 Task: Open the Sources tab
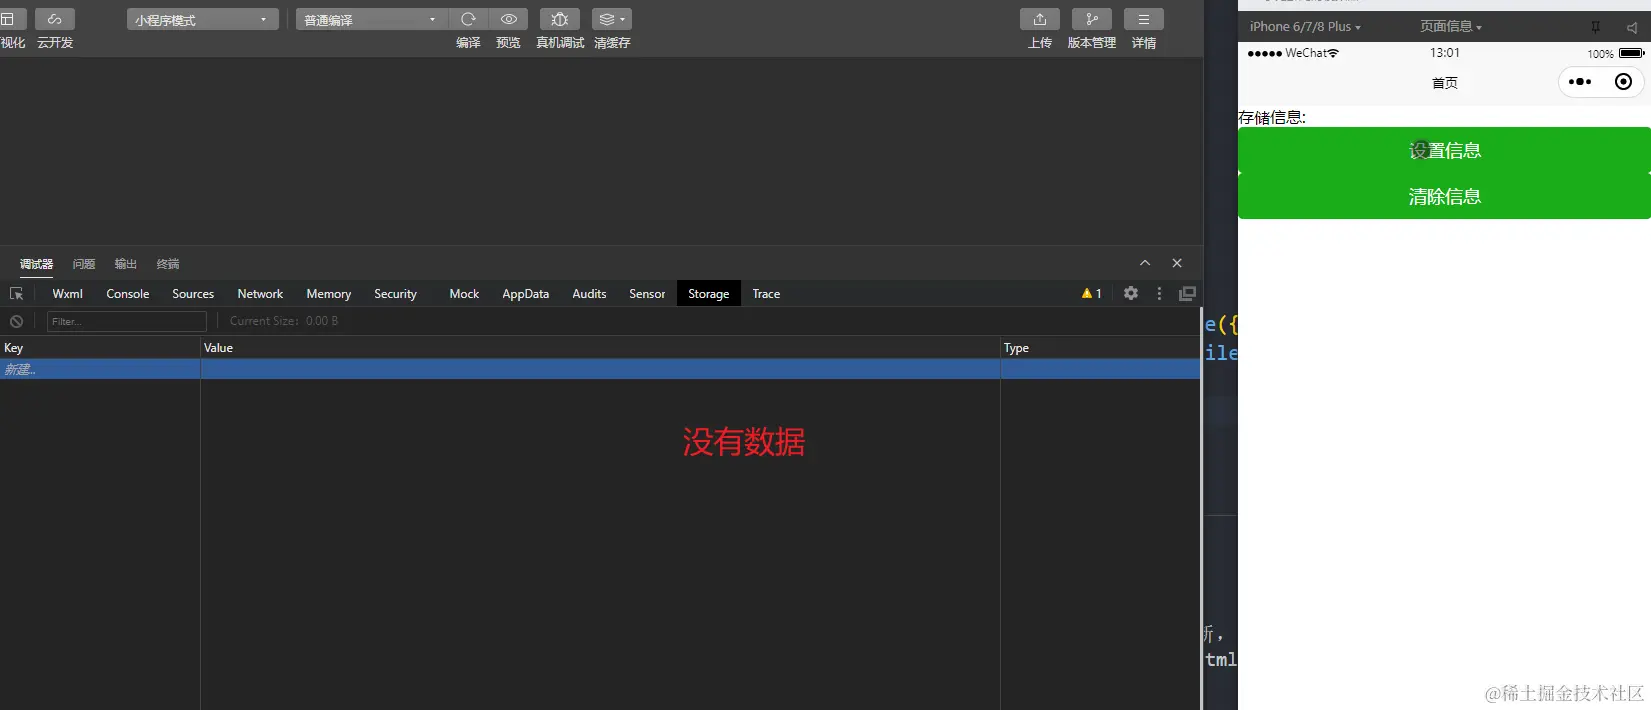[x=193, y=294]
